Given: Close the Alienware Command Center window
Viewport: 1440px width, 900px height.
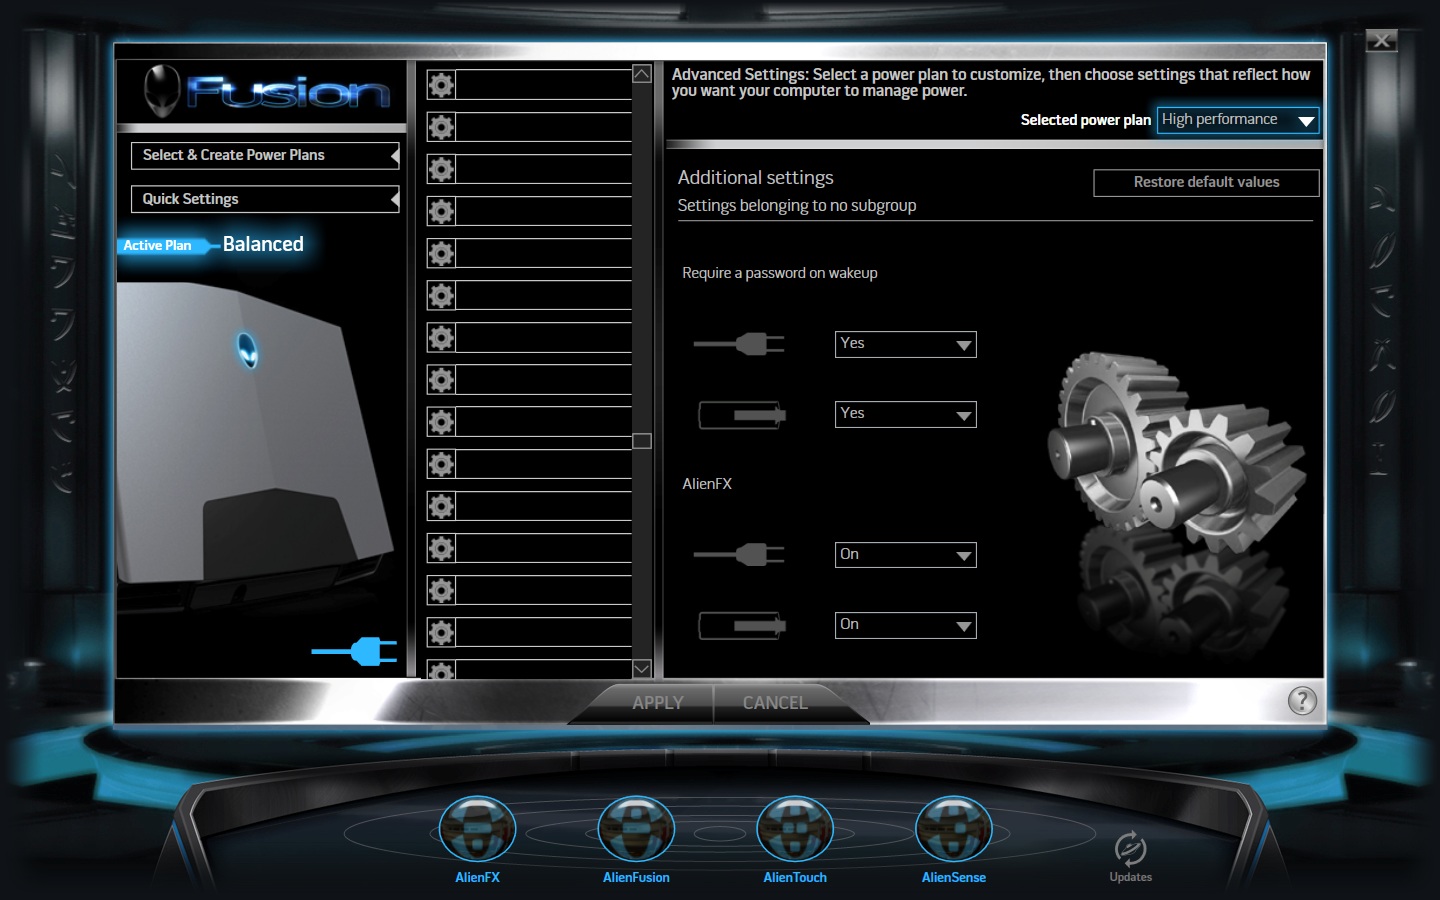Looking at the screenshot, I should click(1381, 40).
